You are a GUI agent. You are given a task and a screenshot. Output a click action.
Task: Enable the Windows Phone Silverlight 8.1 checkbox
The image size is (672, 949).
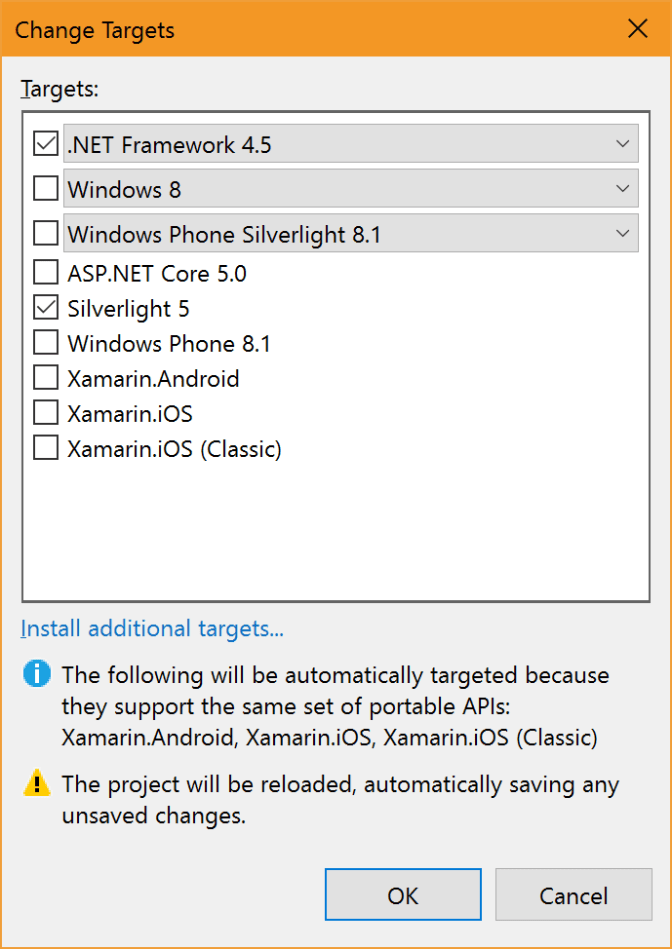45,232
